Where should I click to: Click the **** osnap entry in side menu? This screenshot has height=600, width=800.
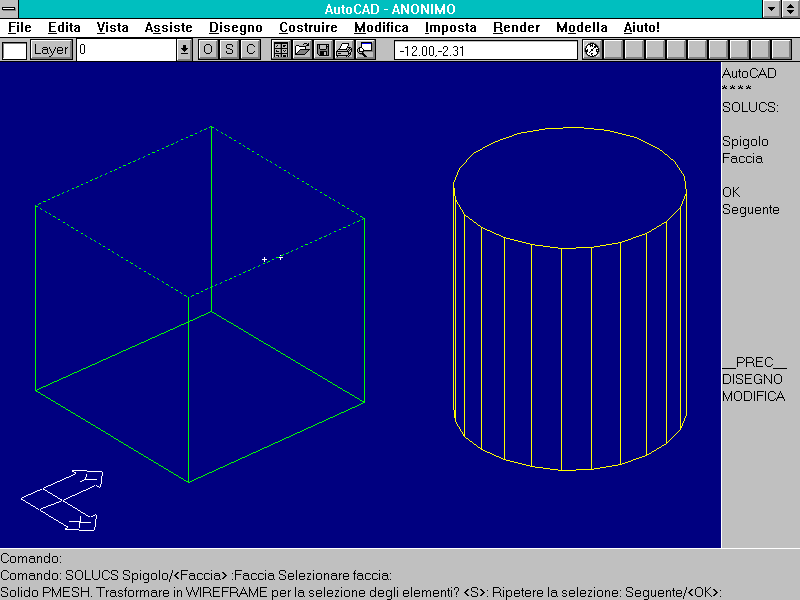(737, 89)
